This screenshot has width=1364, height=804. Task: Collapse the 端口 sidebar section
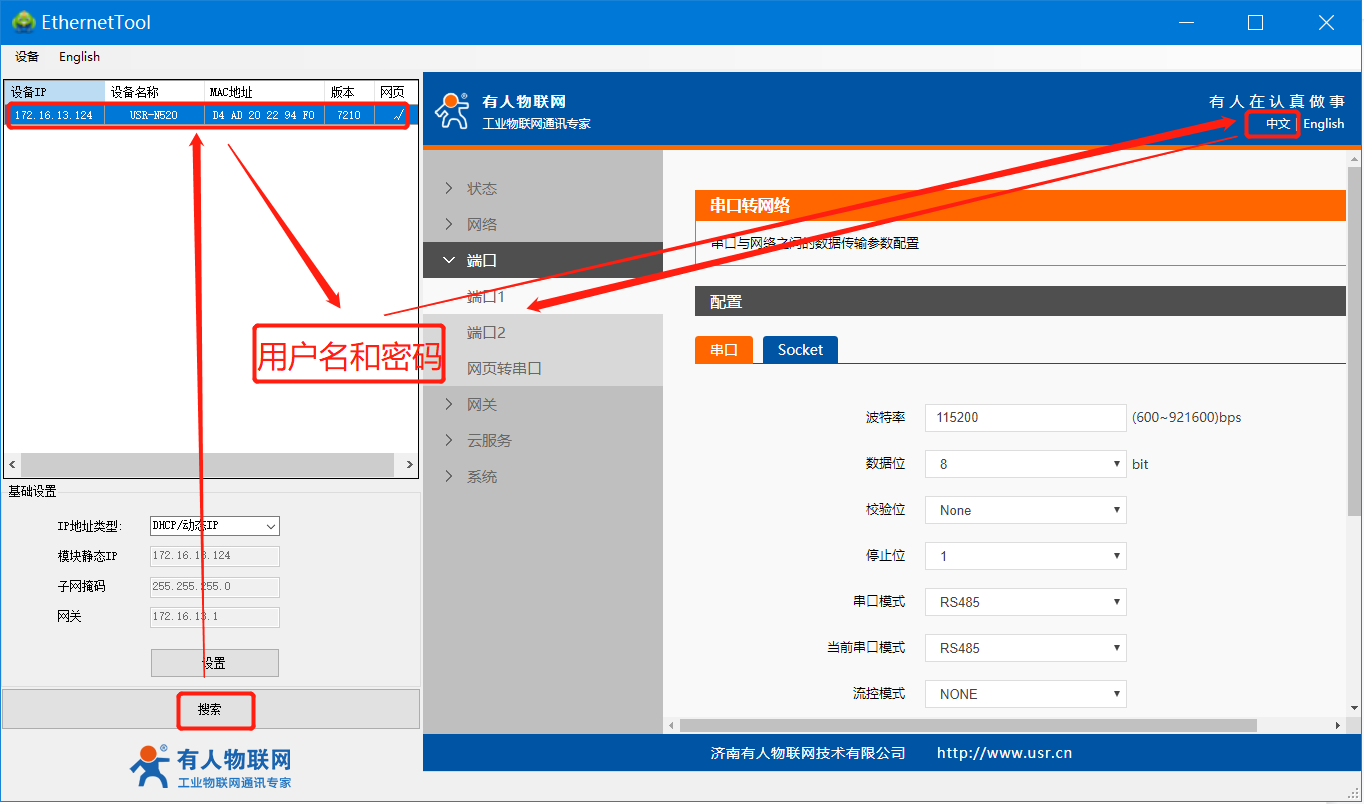click(481, 261)
